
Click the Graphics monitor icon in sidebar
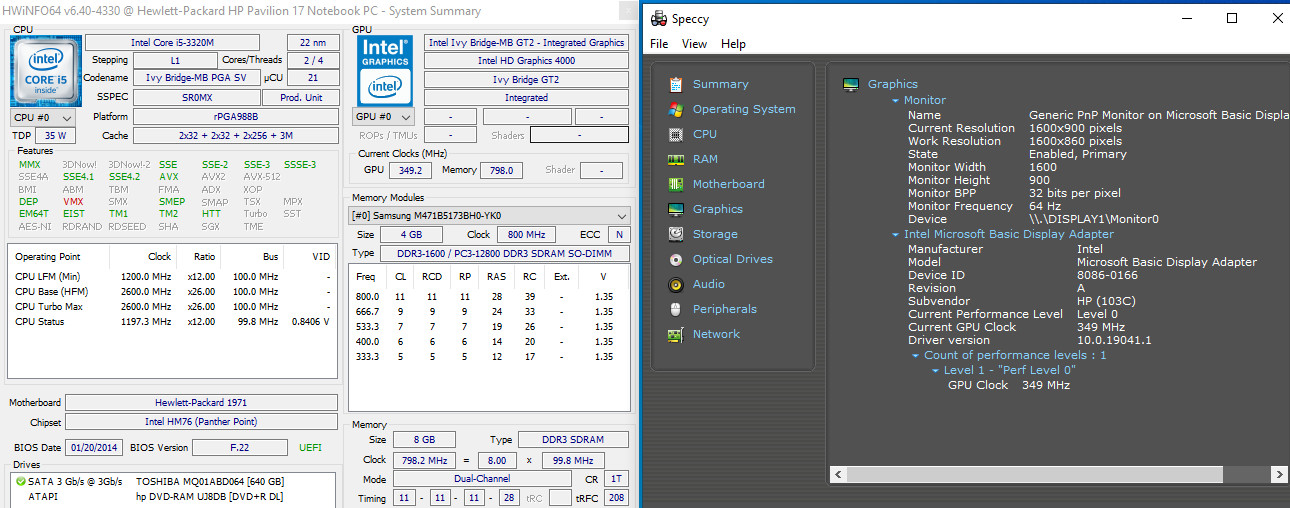click(x=675, y=209)
